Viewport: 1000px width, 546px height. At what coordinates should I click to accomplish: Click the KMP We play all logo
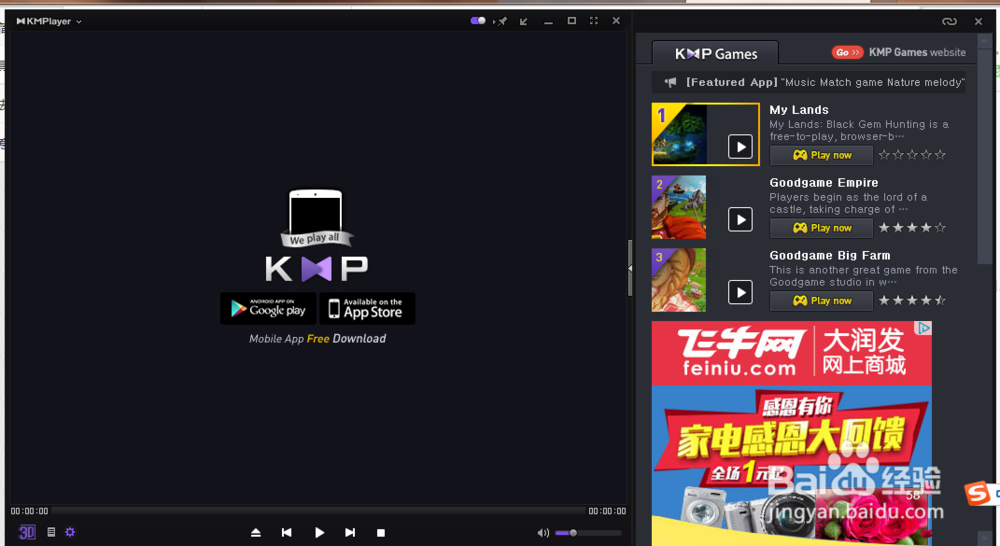(316, 236)
